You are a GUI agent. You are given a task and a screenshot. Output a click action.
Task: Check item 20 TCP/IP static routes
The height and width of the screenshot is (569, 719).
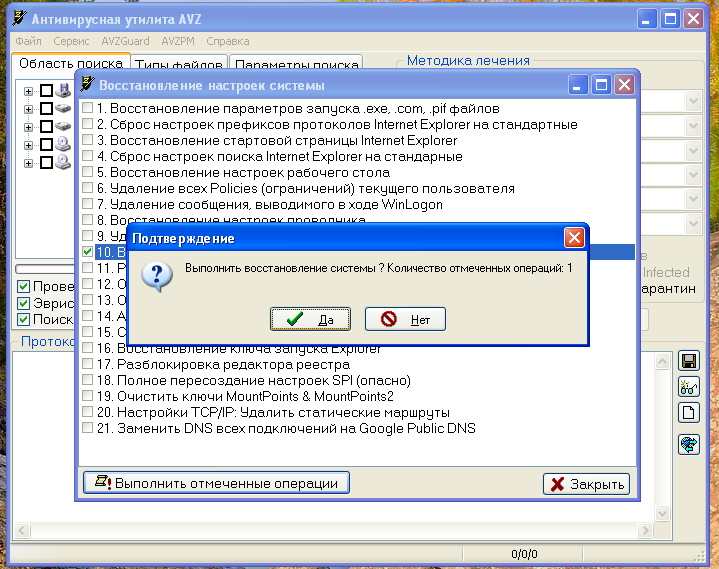coord(87,412)
